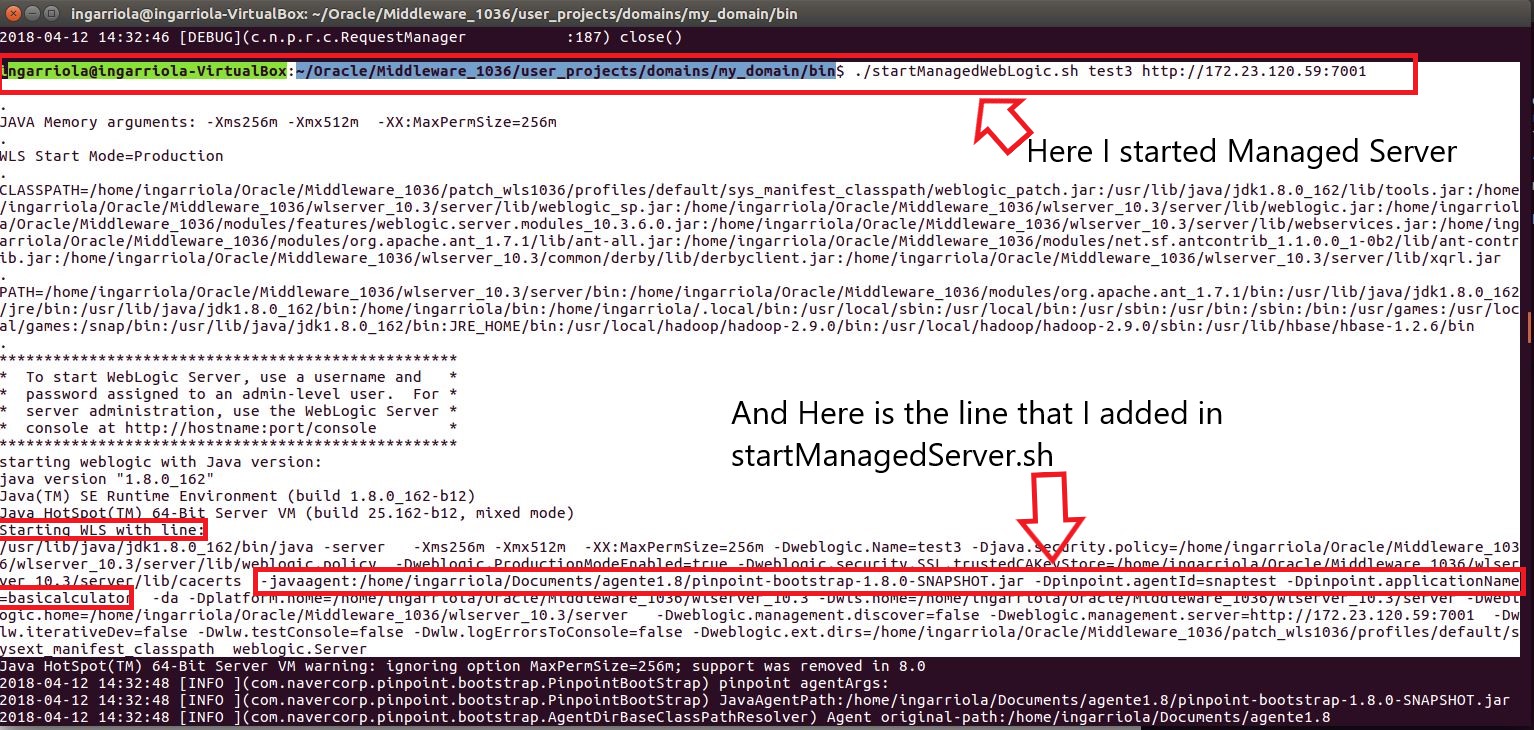Click "Java(TM) SE Runtime Environment (build 1.8.0_162-b12)" line
Image resolution: width=1534 pixels, height=730 pixels.
[x=237, y=496]
